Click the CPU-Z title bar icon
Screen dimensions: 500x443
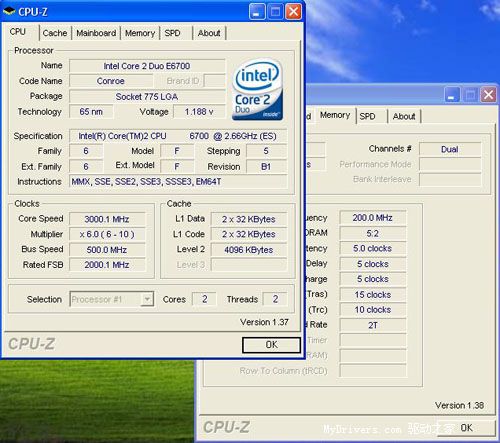click(x=9, y=12)
